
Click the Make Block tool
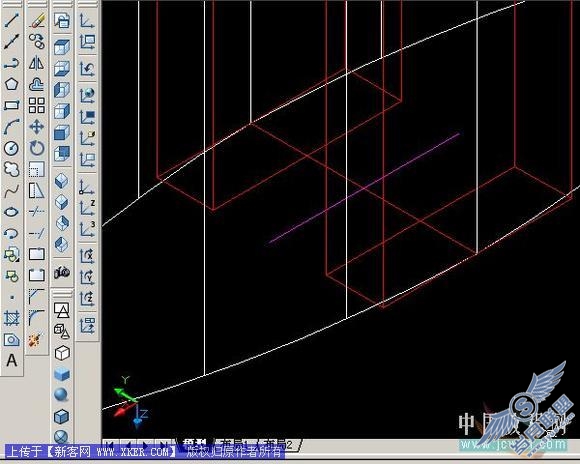tap(11, 276)
